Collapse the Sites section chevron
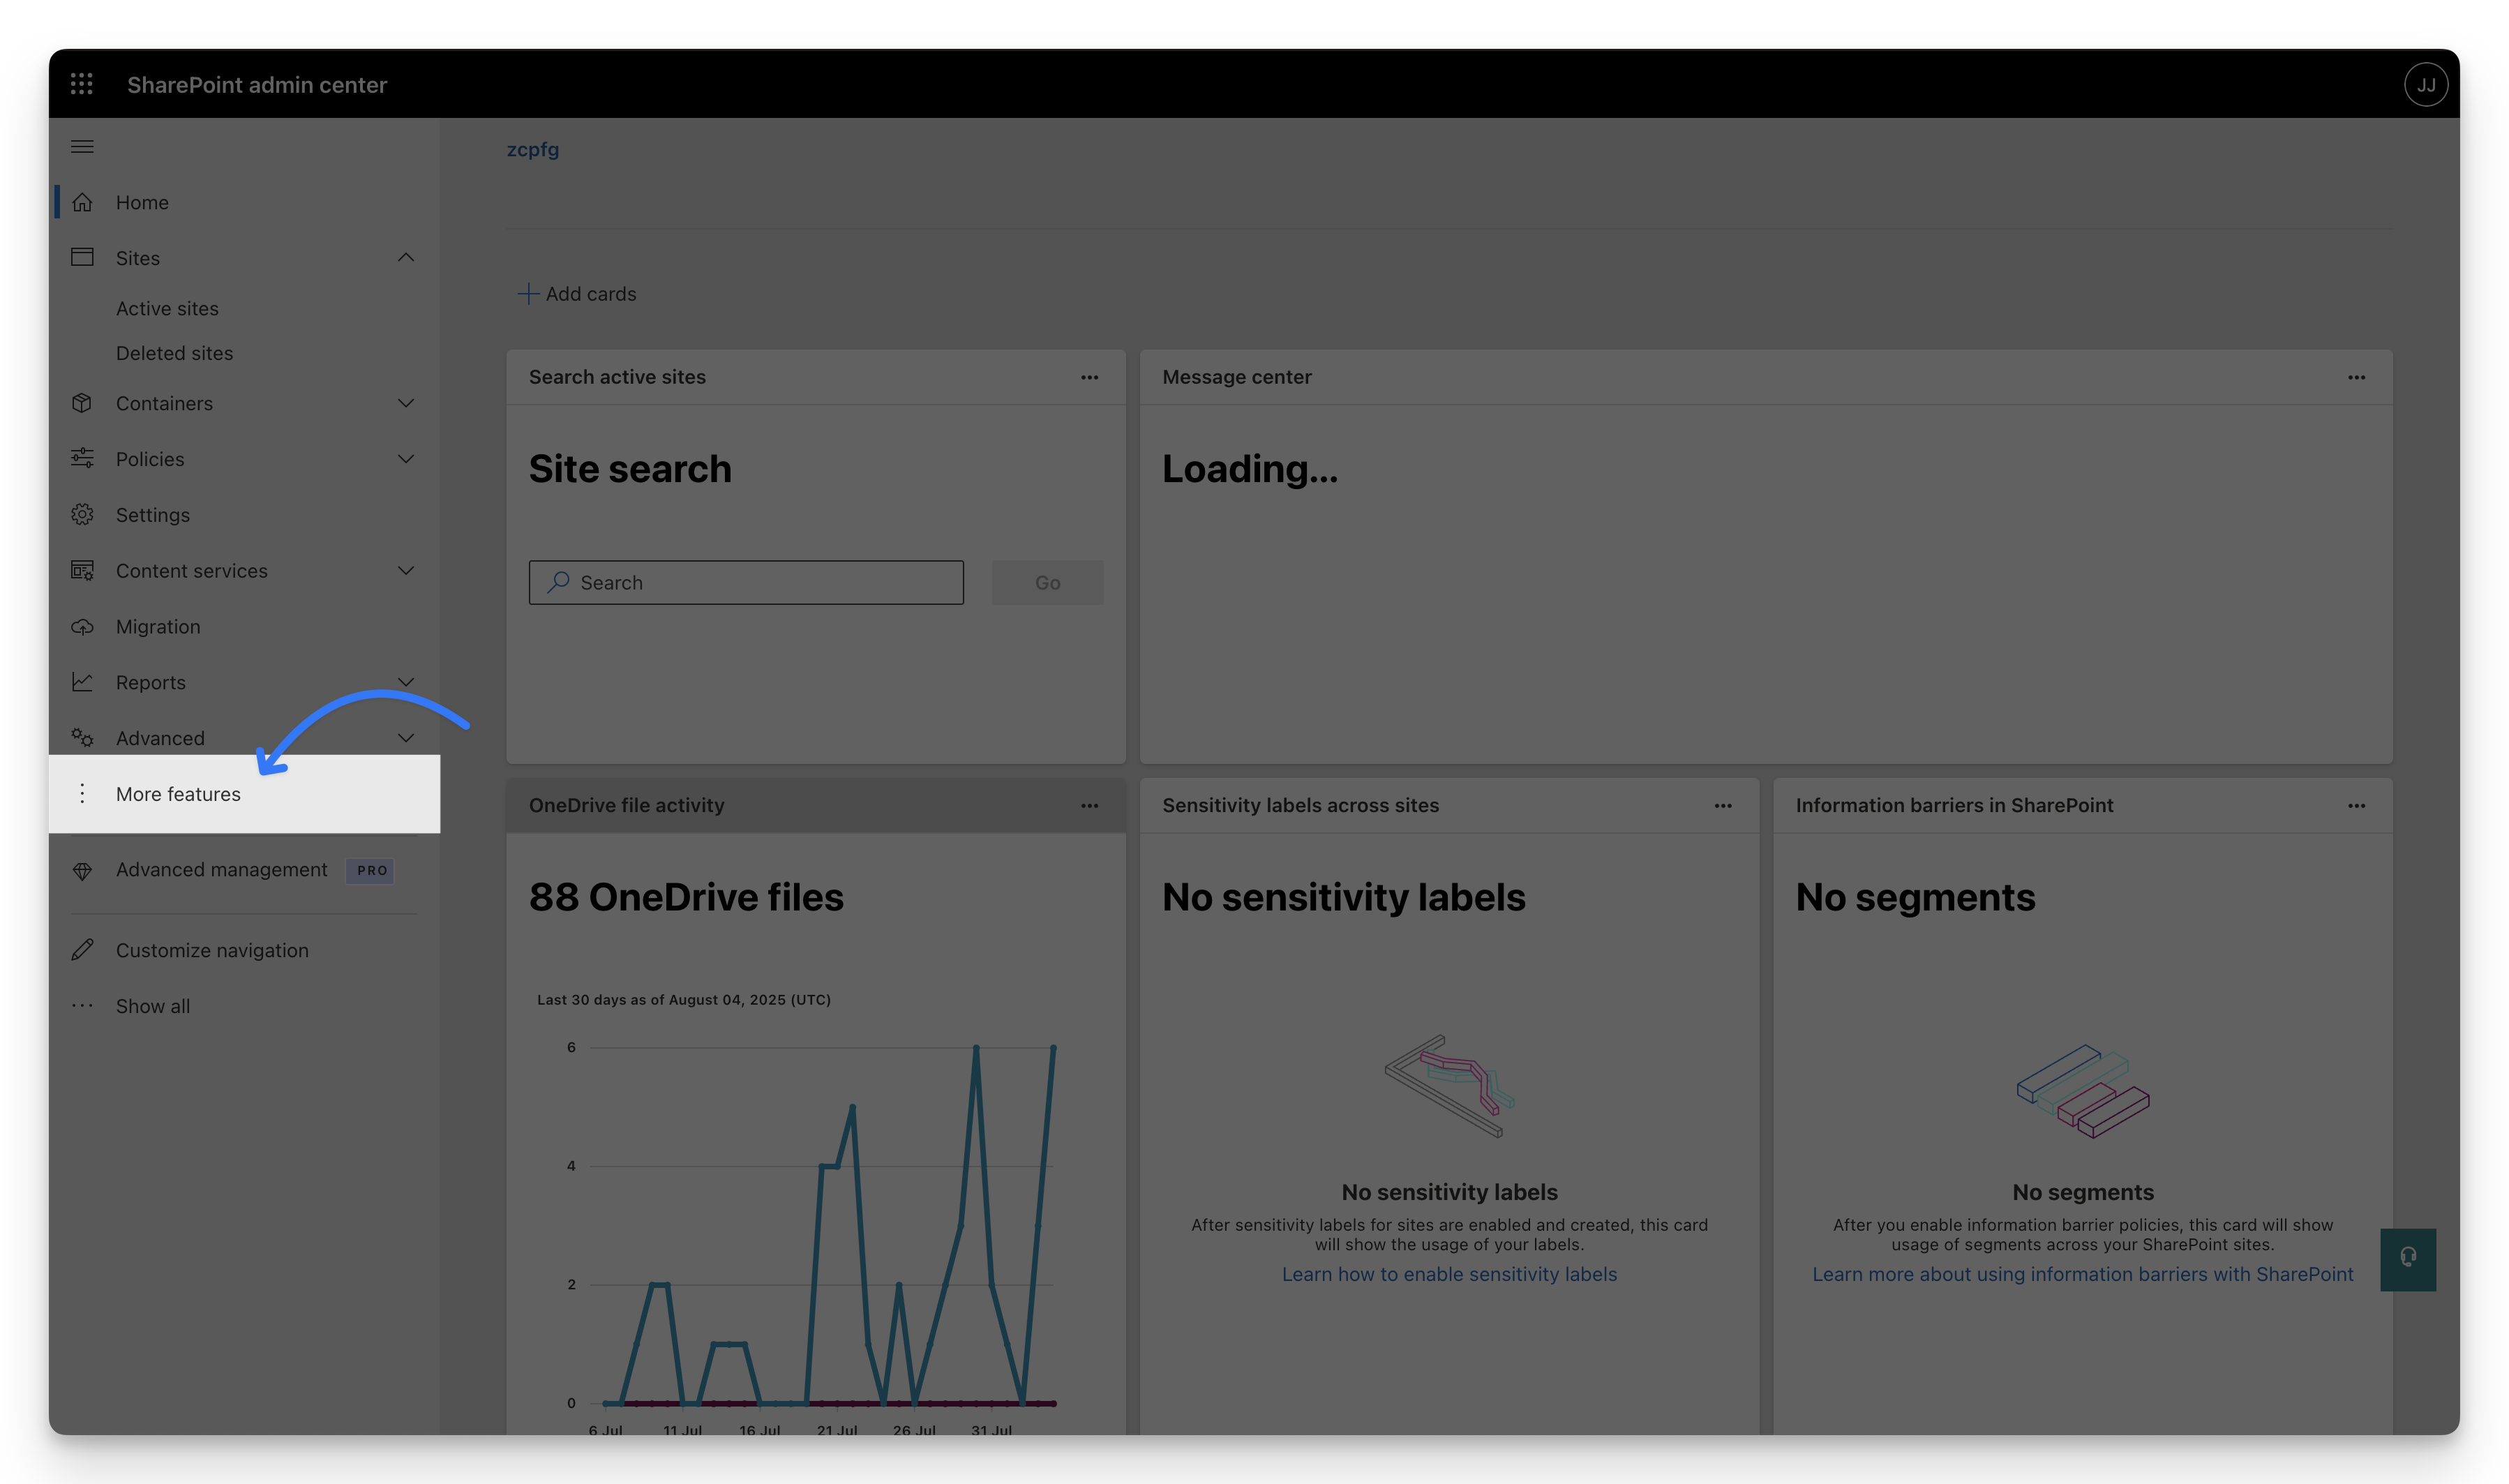The height and width of the screenshot is (1484, 2509). (406, 257)
